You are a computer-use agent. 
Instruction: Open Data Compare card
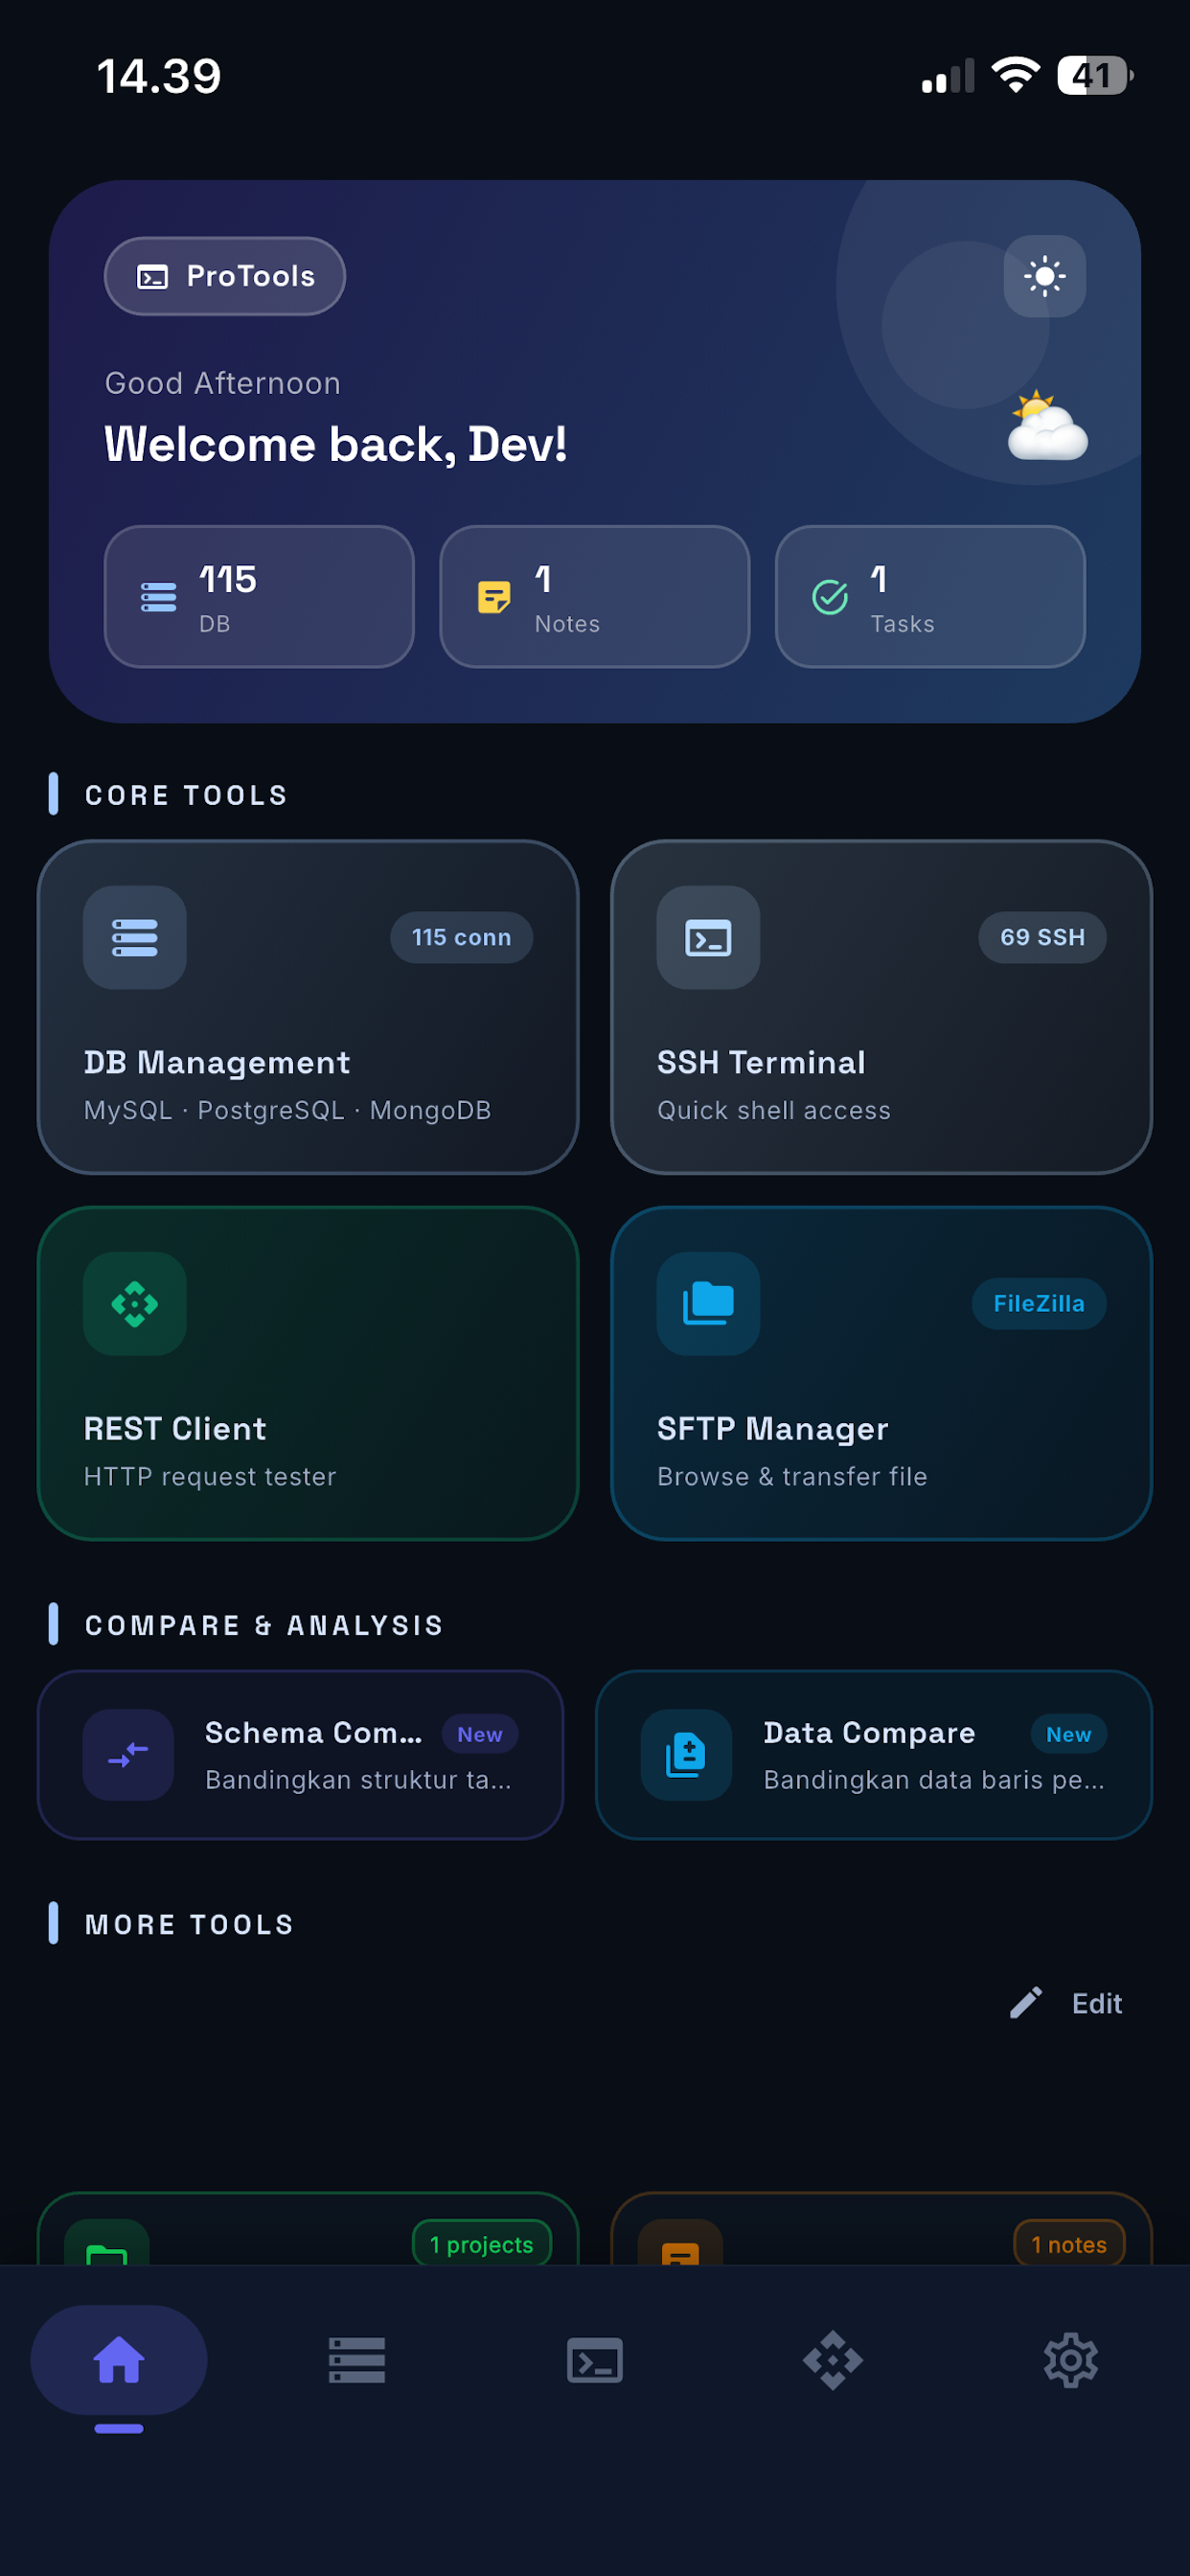(x=874, y=1754)
